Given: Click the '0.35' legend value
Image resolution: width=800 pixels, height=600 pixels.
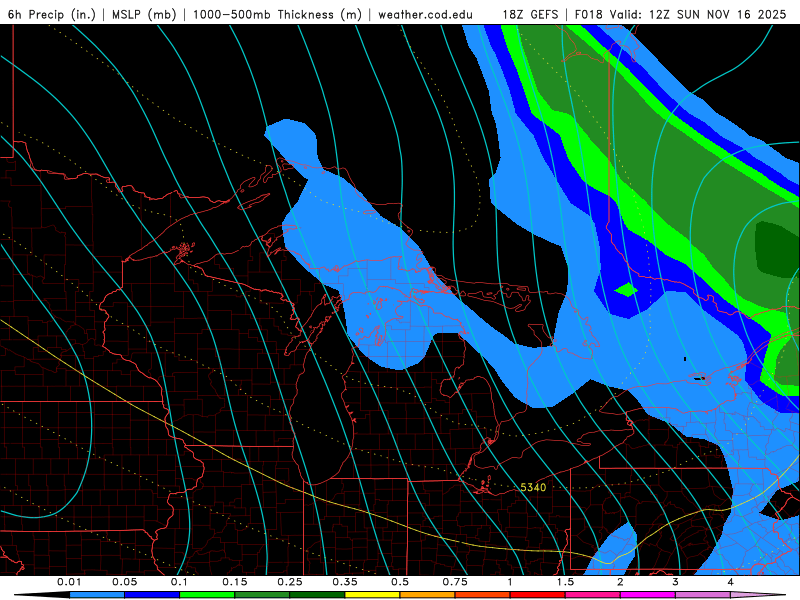Looking at the screenshot, I should point(345,582).
